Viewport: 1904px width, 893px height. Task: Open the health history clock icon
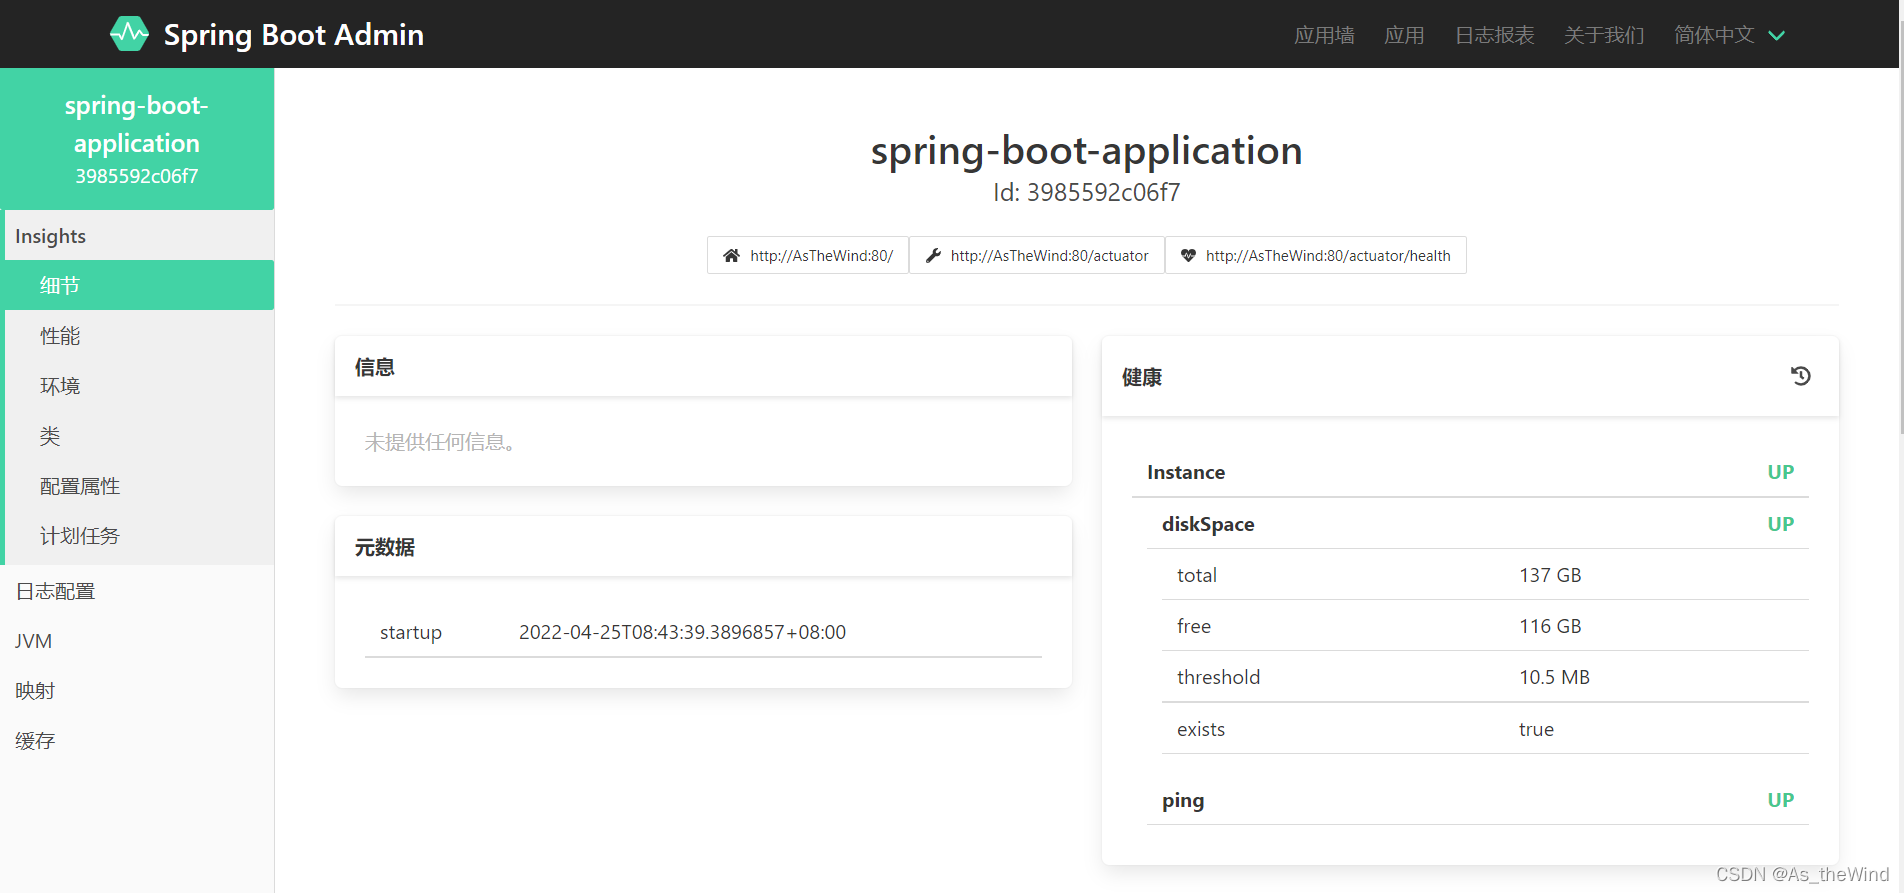tap(1800, 376)
